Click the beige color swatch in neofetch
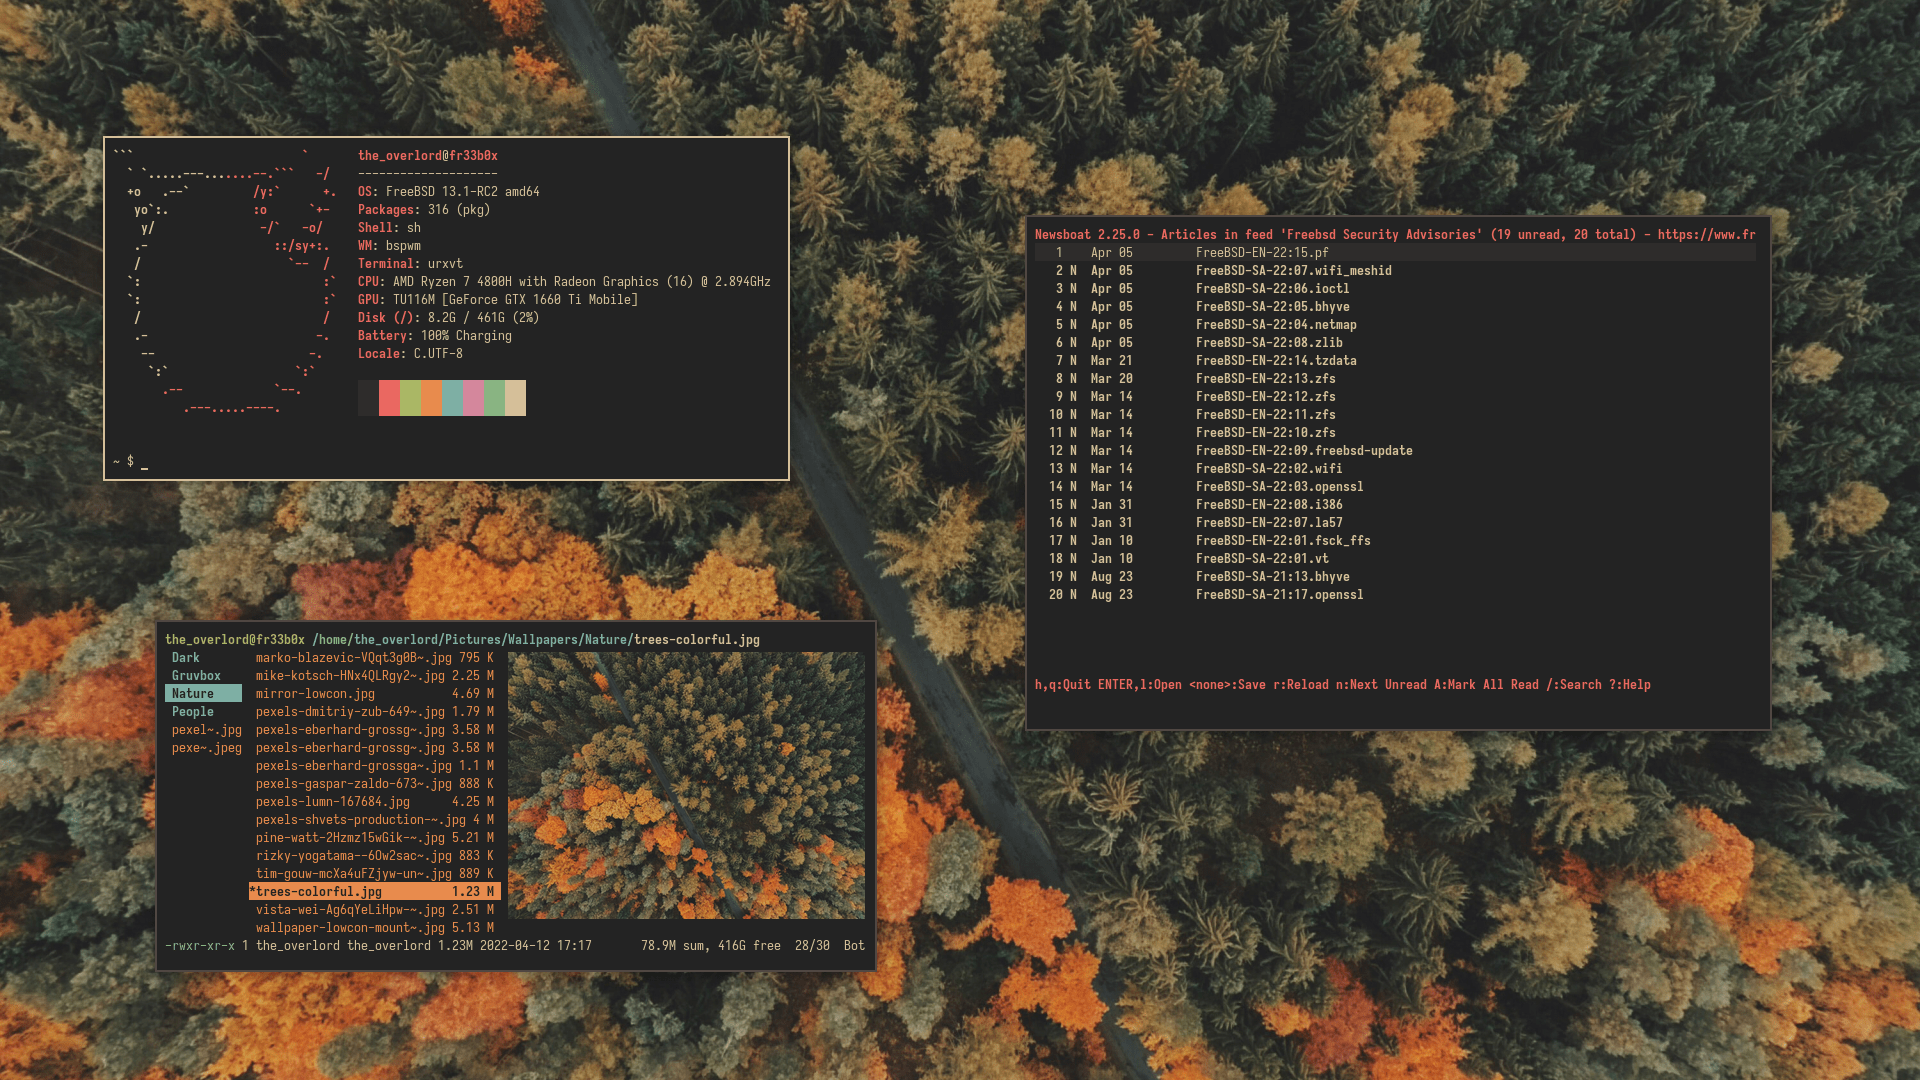 (x=515, y=398)
